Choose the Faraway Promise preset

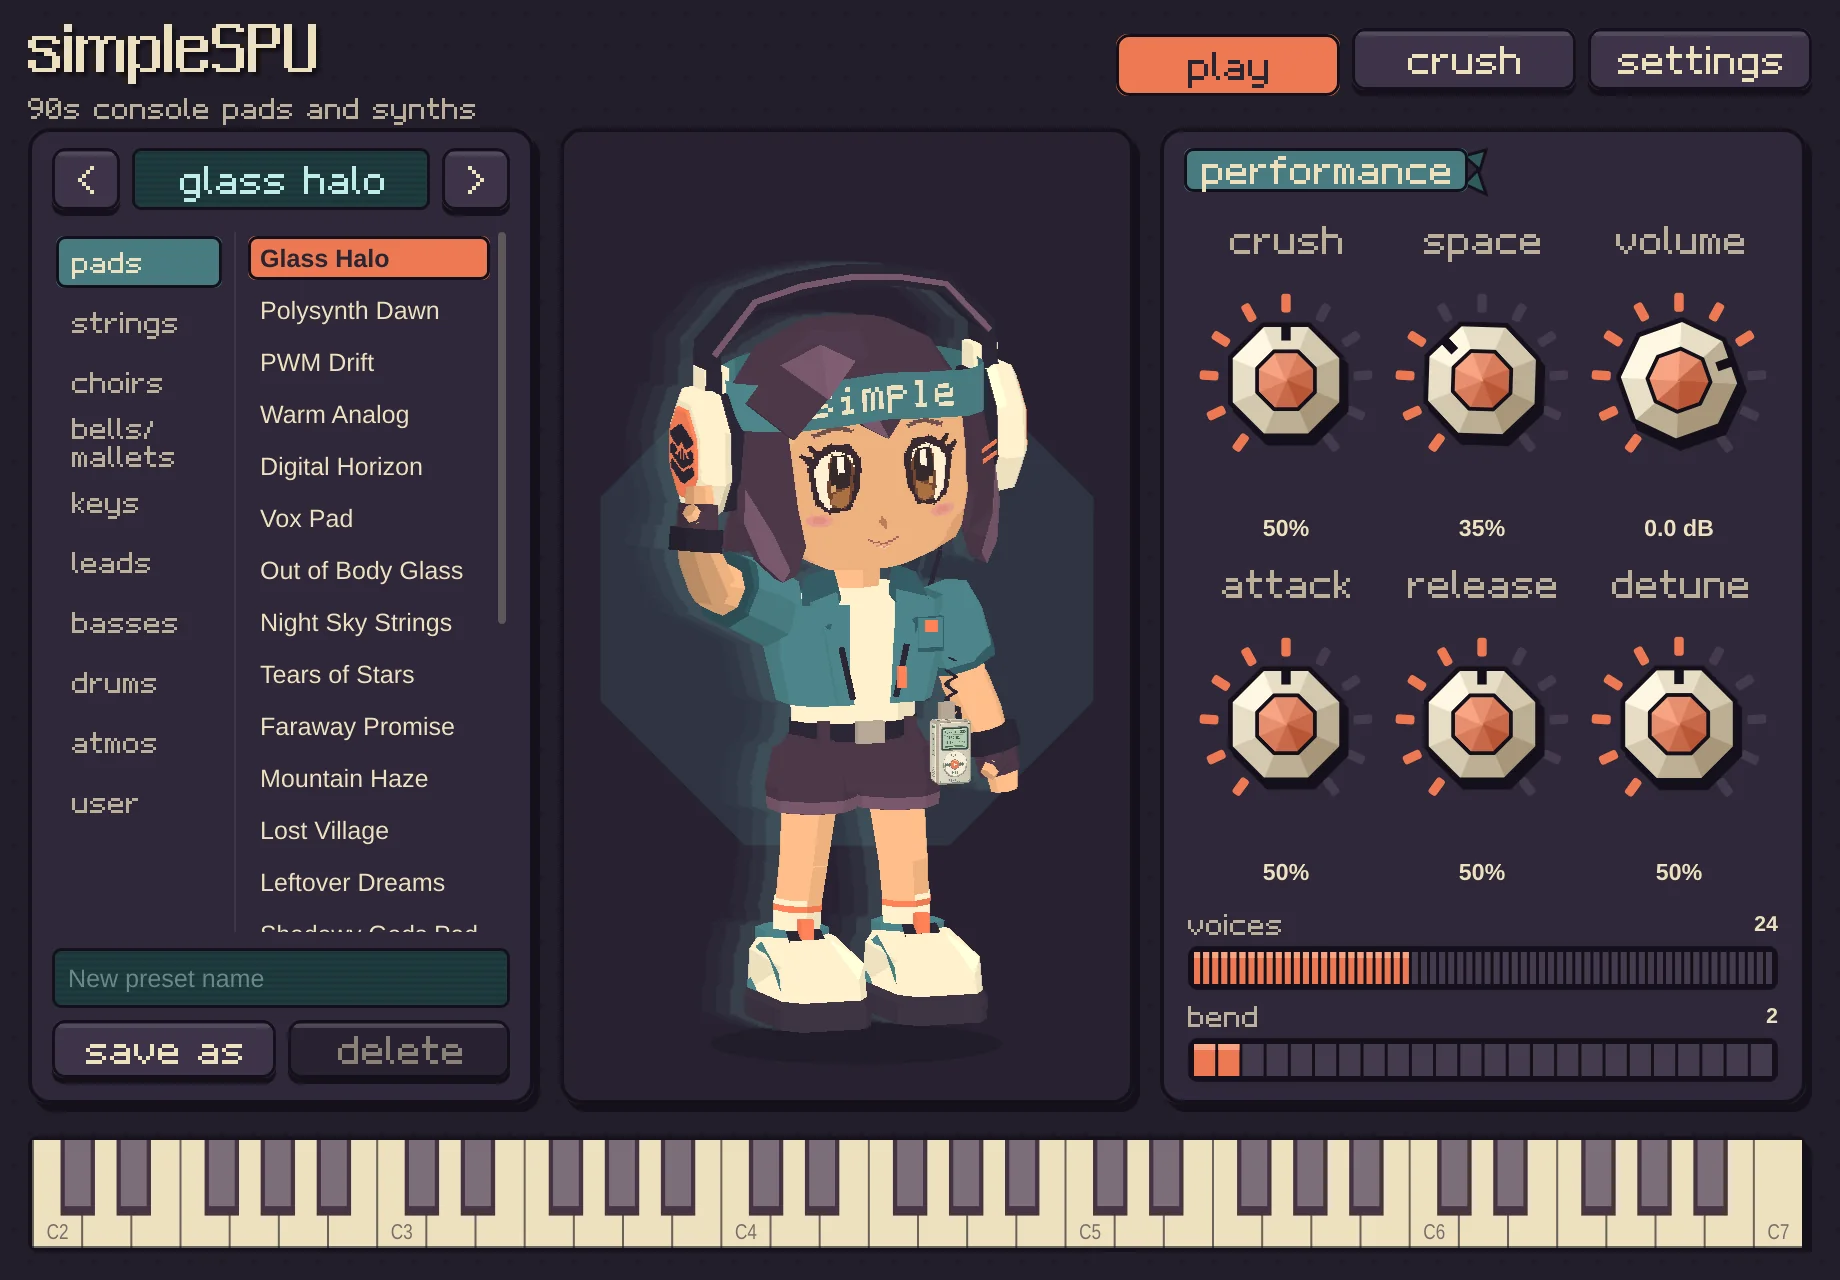[x=369, y=726]
